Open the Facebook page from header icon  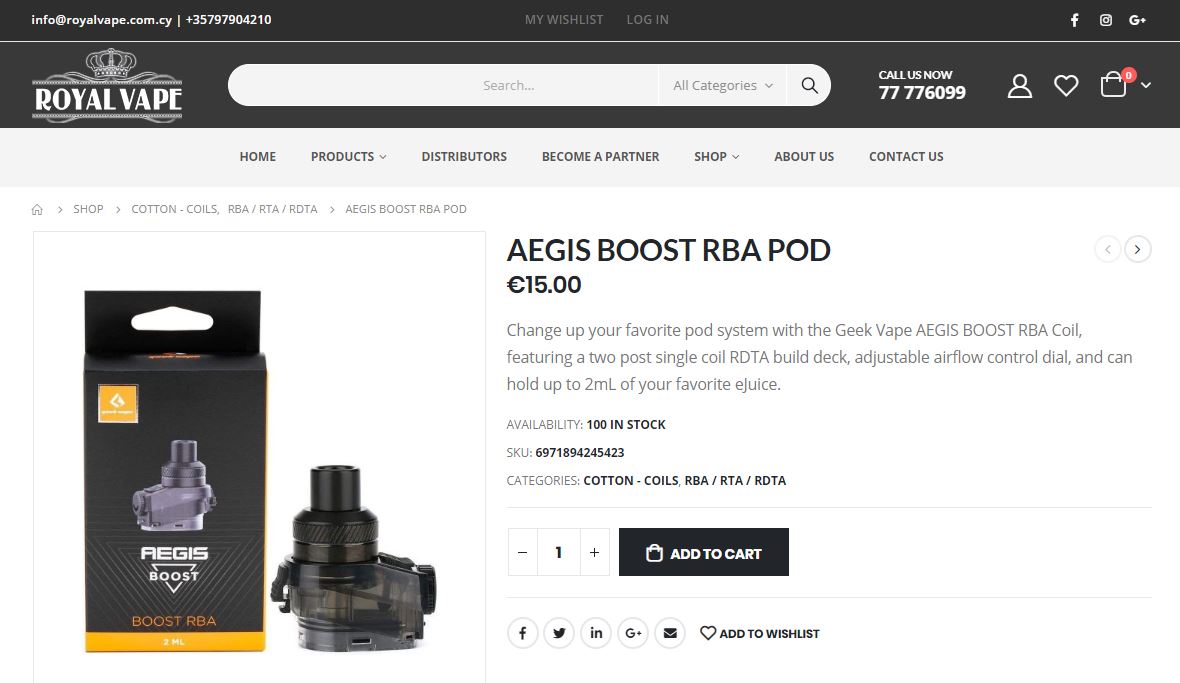coord(1075,20)
